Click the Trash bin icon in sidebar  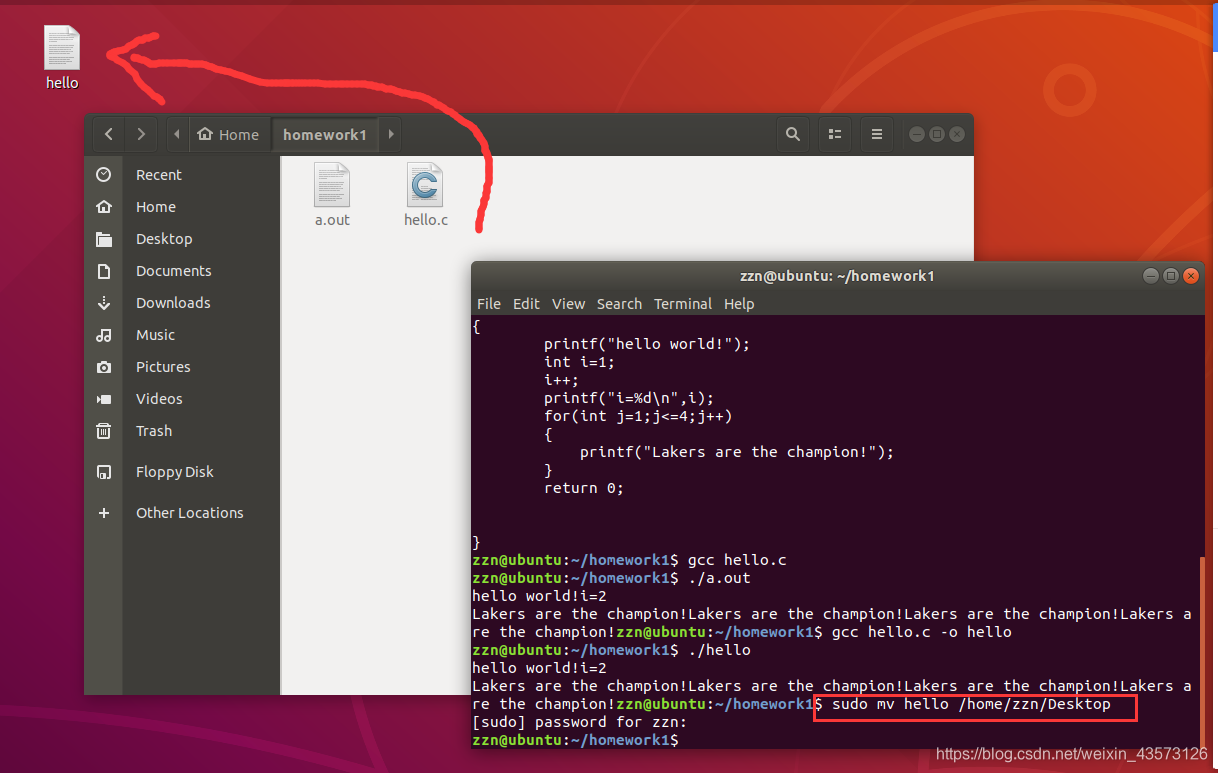pos(104,431)
